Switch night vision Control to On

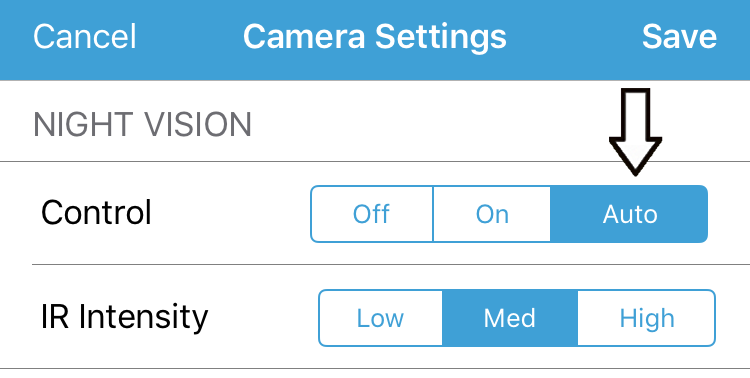(492, 214)
